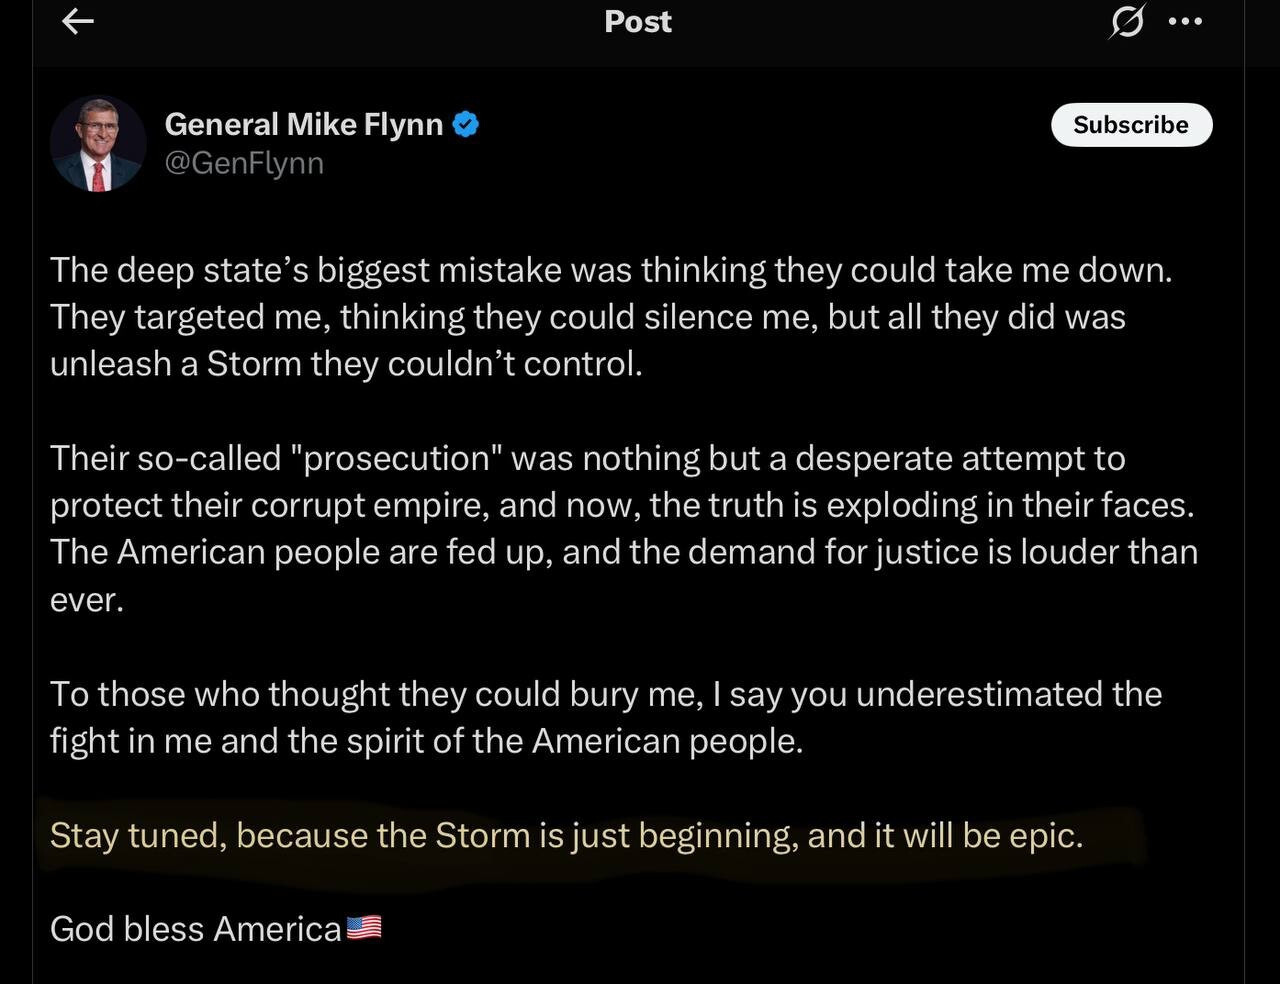Click "fight in me and the spirit" line
The width and height of the screenshot is (1280, 984).
point(426,741)
